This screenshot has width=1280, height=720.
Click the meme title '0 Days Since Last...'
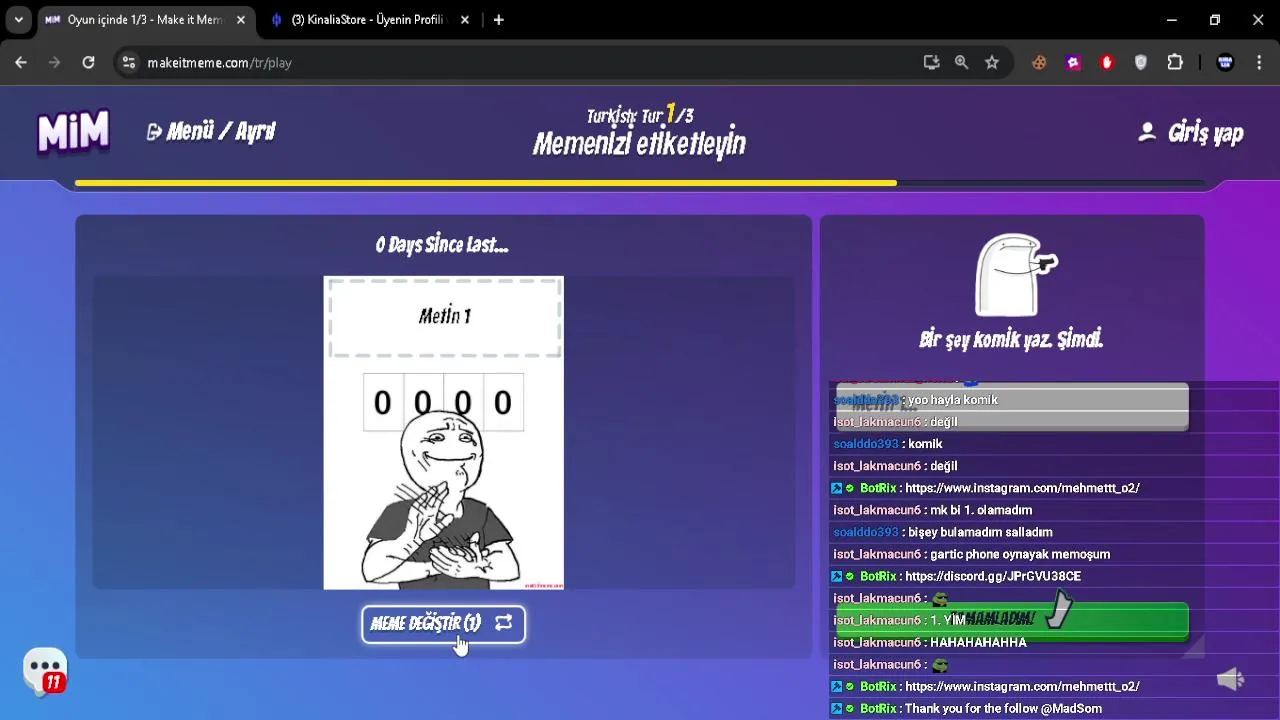442,245
